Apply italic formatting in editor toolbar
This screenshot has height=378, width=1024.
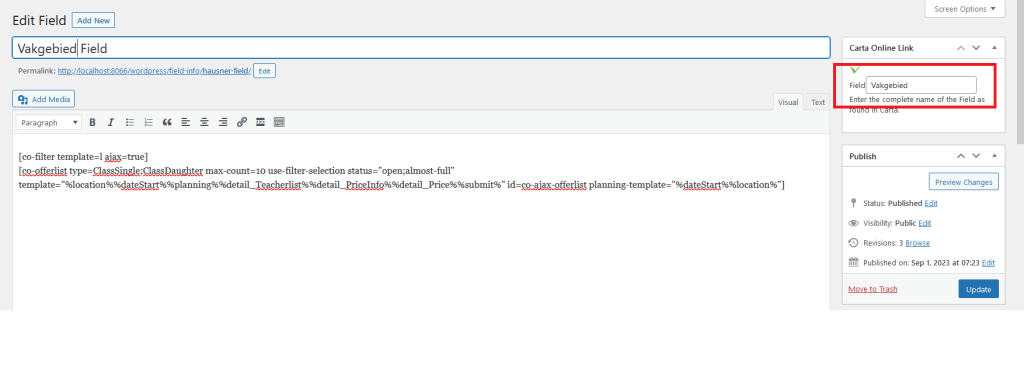pos(111,122)
